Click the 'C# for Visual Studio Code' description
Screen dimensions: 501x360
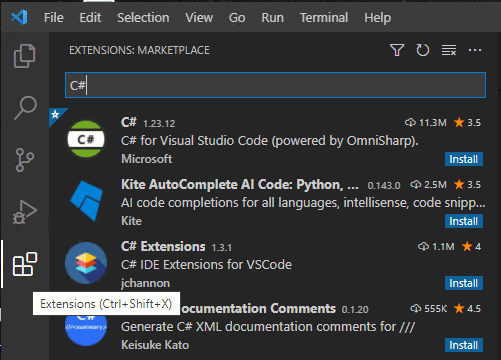click(x=269, y=141)
